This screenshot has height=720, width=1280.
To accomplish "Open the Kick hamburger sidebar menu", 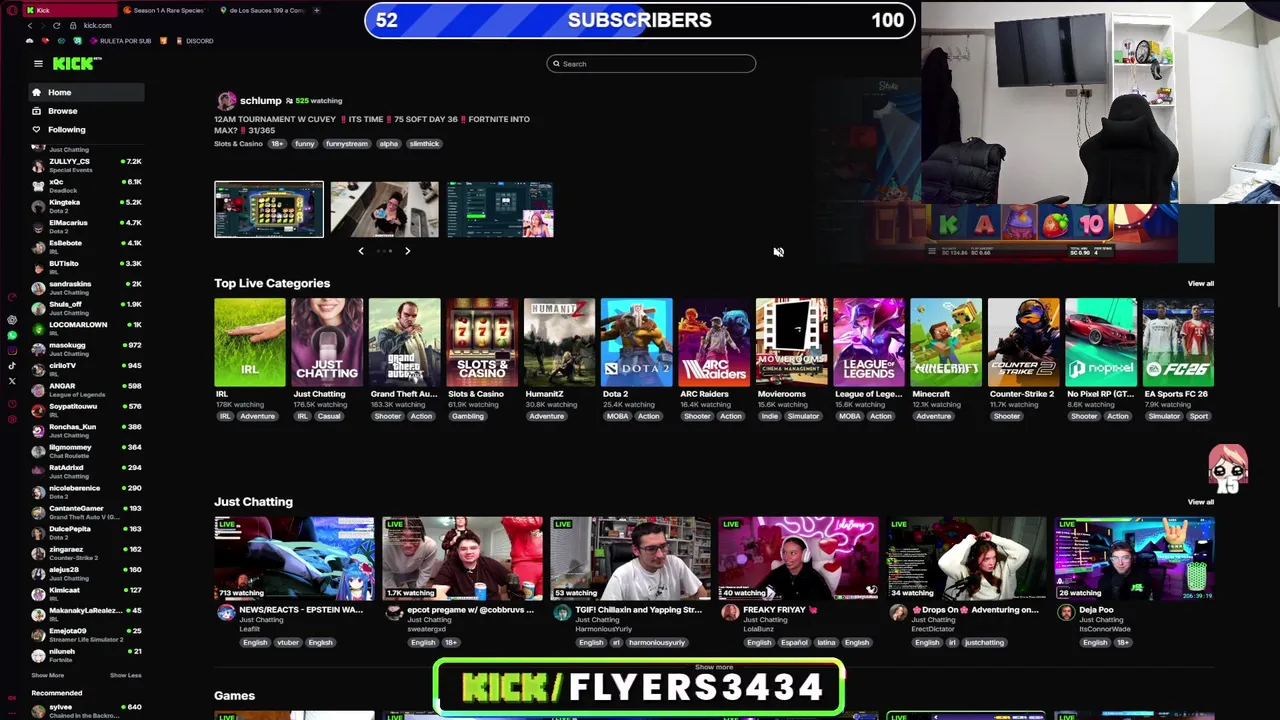I will click(x=38, y=64).
